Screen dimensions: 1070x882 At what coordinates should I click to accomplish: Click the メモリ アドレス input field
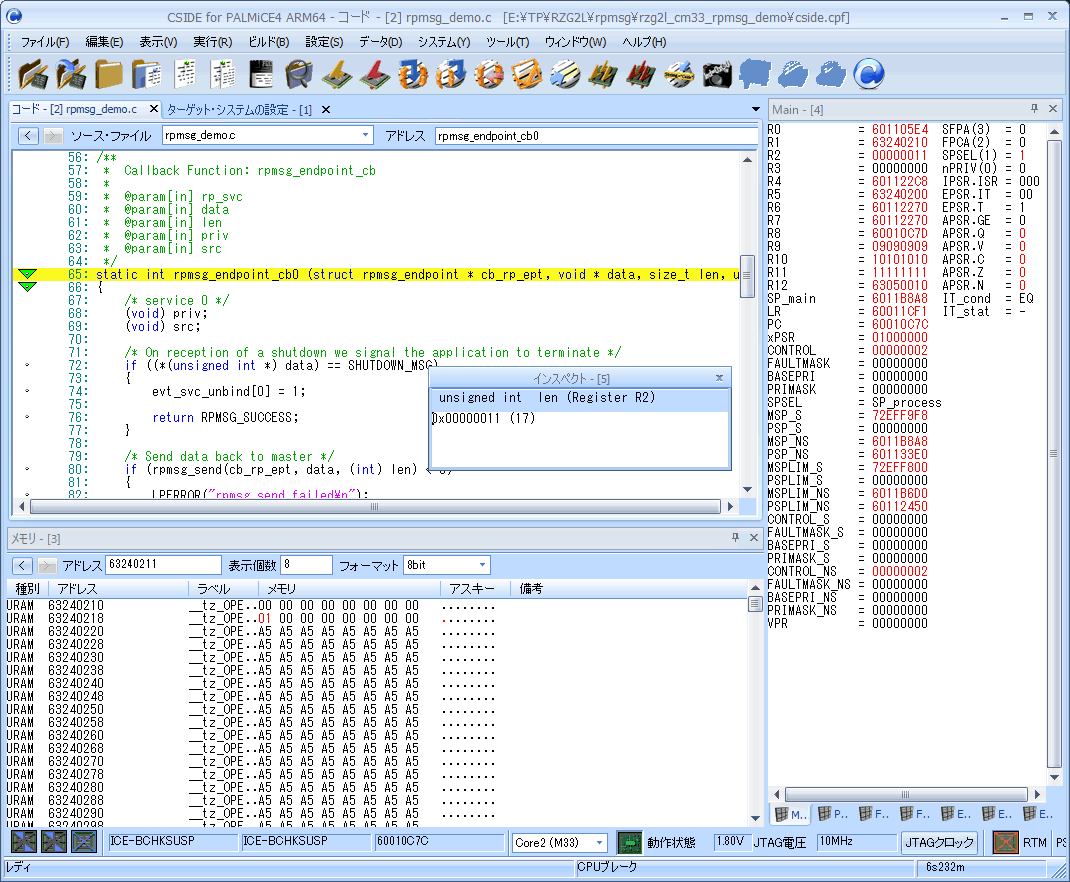tap(162, 565)
